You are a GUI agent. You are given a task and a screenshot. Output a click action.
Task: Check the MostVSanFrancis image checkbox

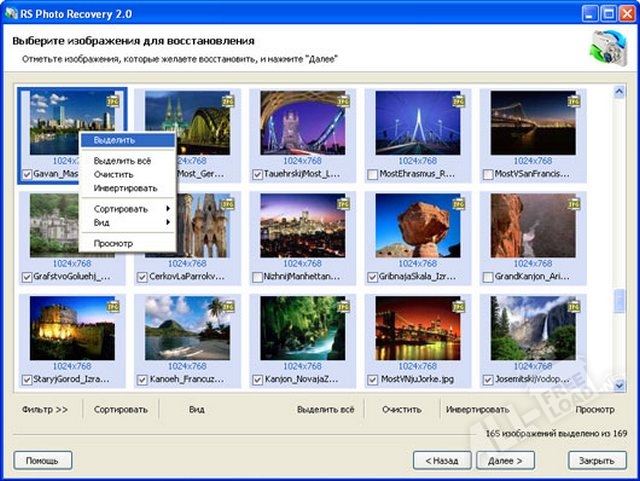[488, 174]
